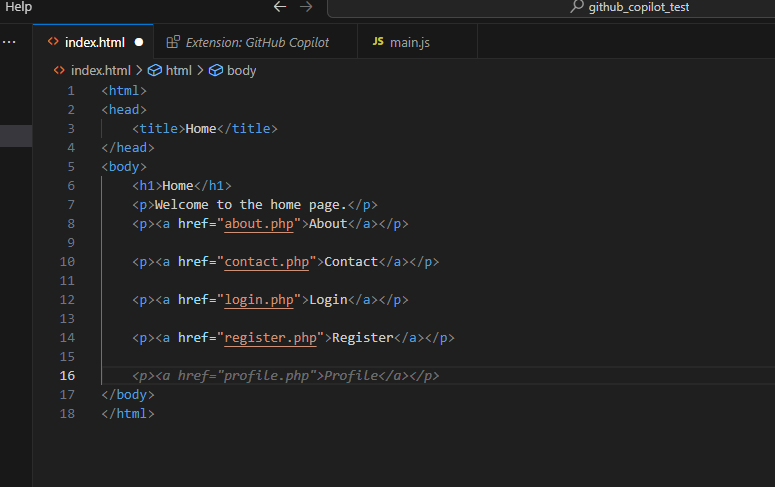The height and width of the screenshot is (487, 775).
Task: Click the extension icon on Copilot tab
Action: coord(173,42)
